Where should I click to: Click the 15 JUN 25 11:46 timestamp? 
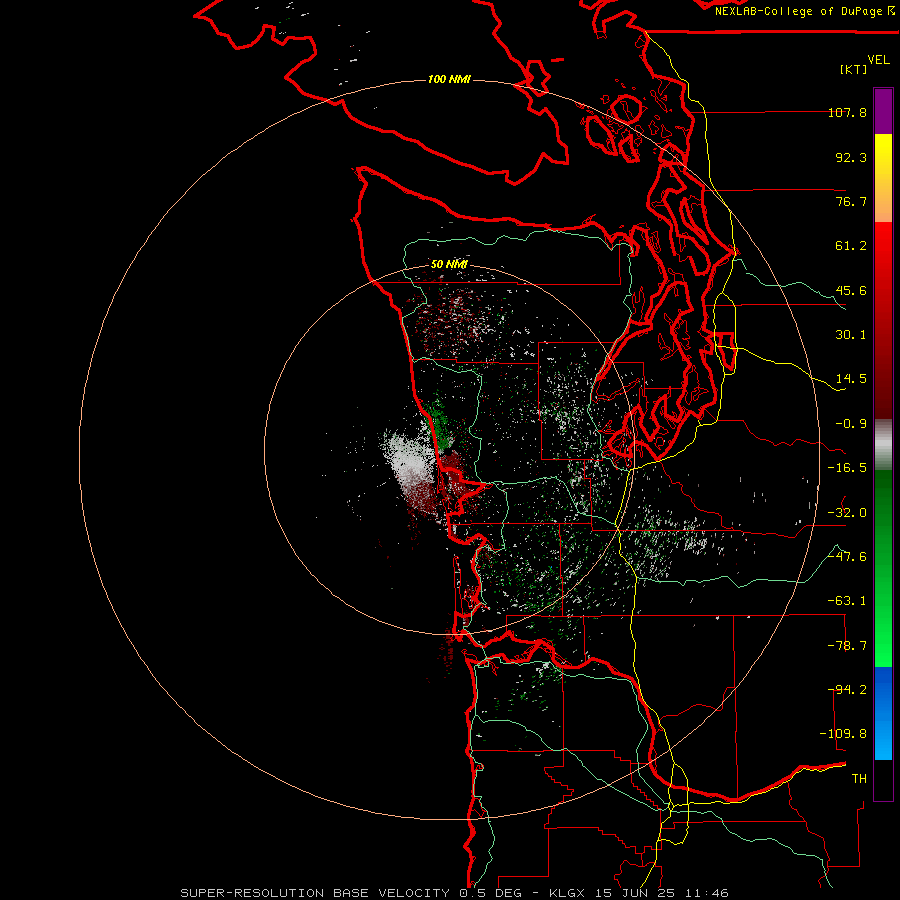(663, 893)
